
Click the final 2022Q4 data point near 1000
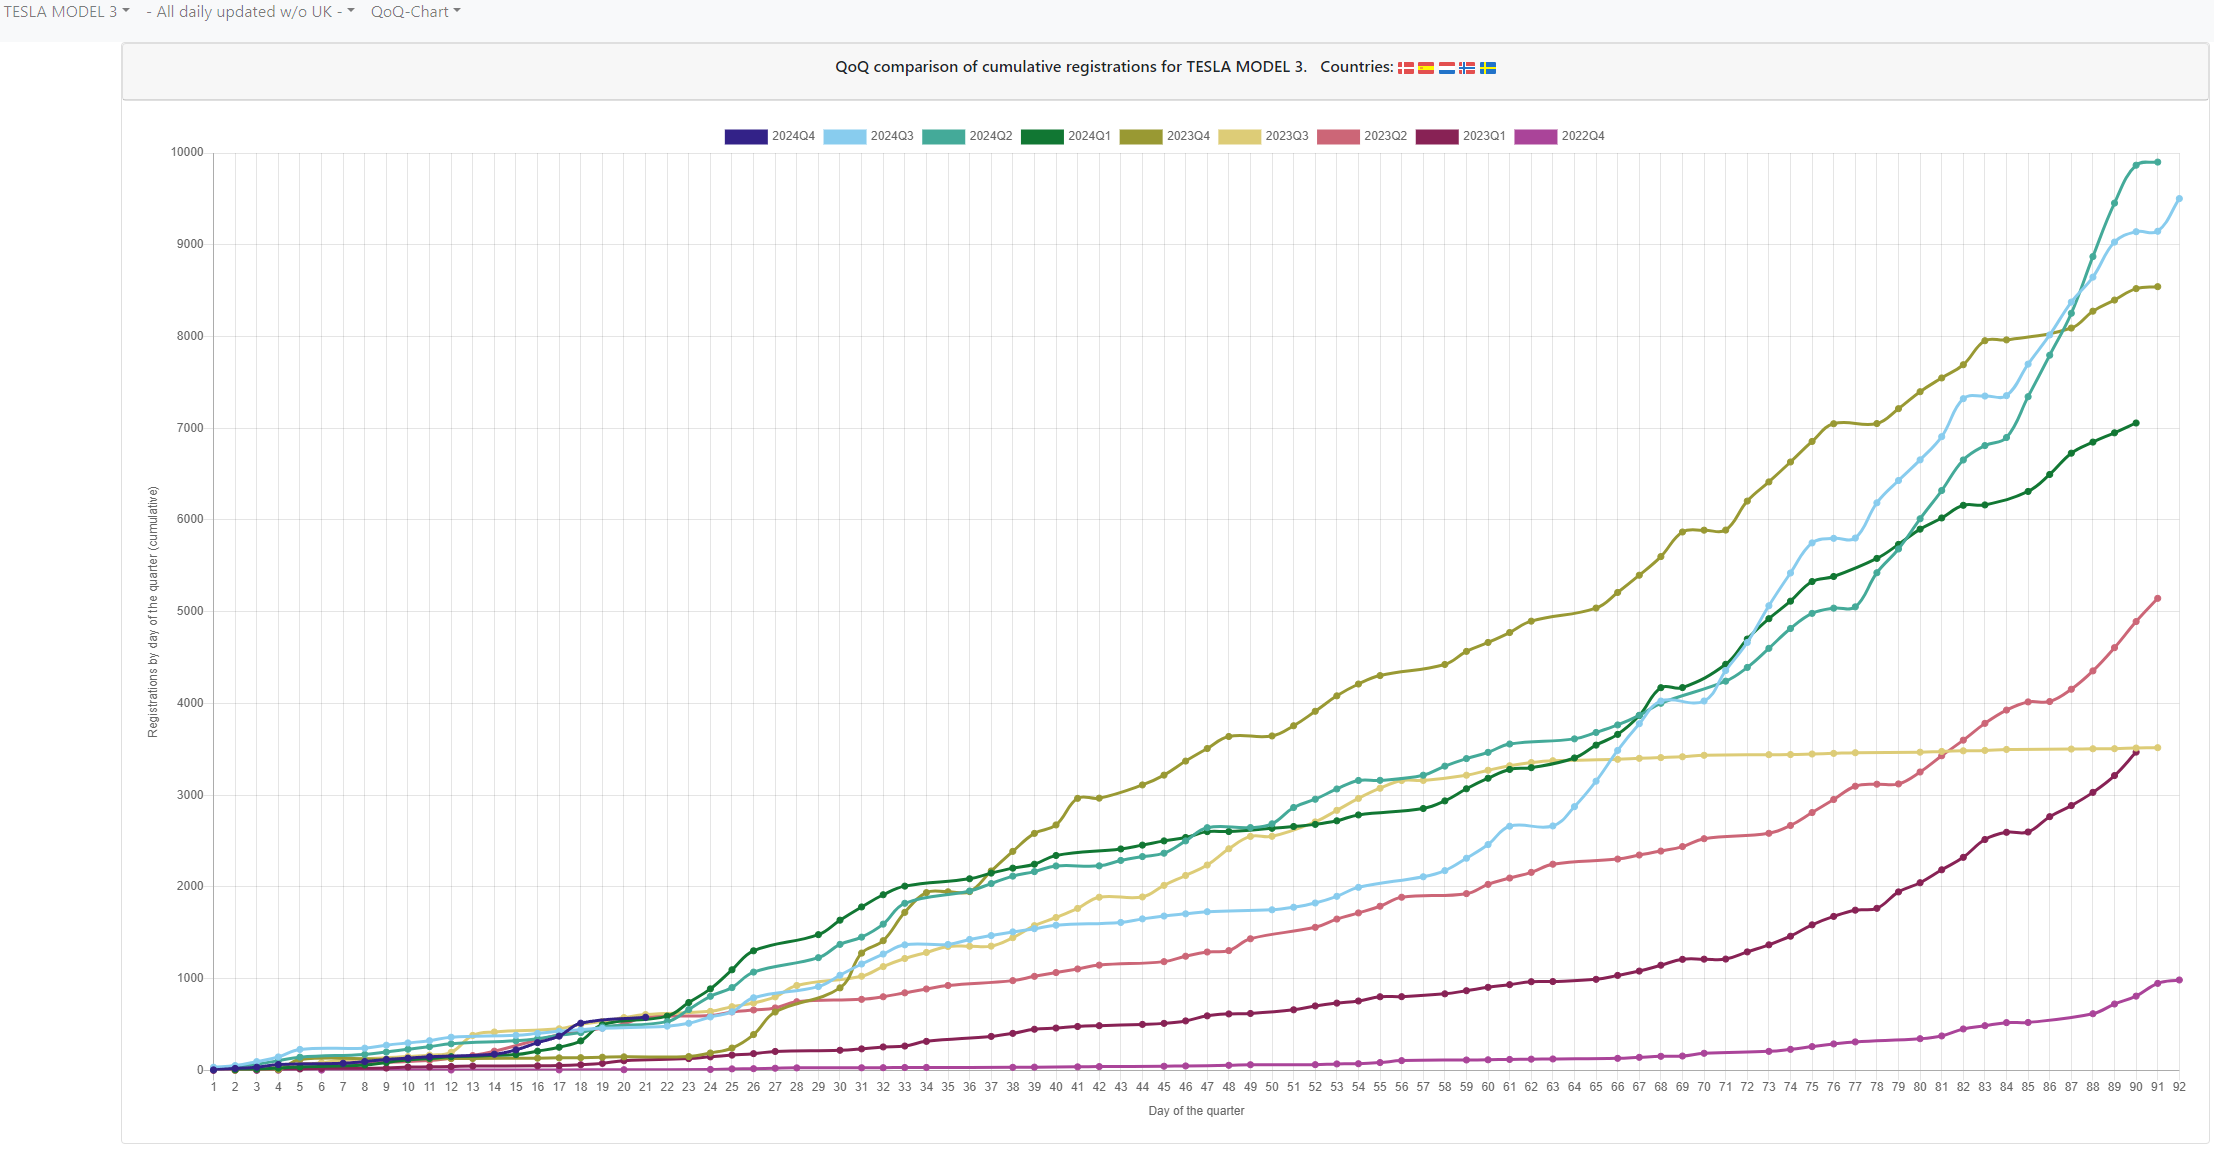[2179, 980]
